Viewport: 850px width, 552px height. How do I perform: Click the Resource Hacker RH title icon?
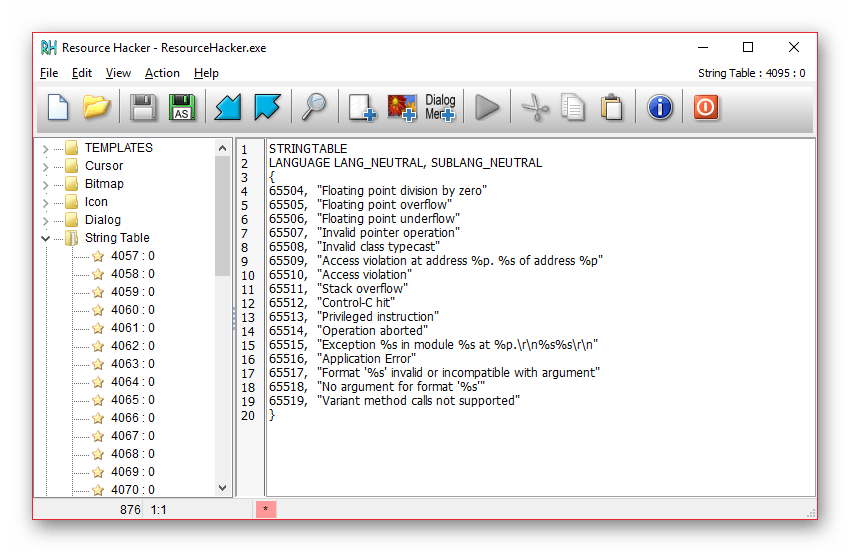click(48, 48)
